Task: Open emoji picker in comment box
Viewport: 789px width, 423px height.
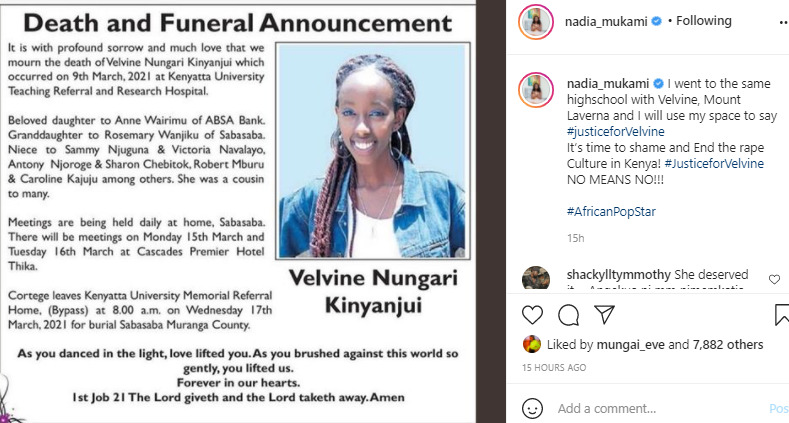Action: click(532, 408)
